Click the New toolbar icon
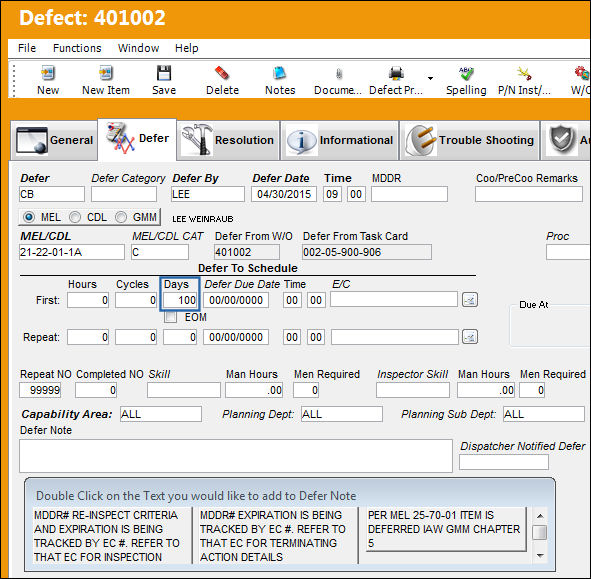 click(48, 73)
